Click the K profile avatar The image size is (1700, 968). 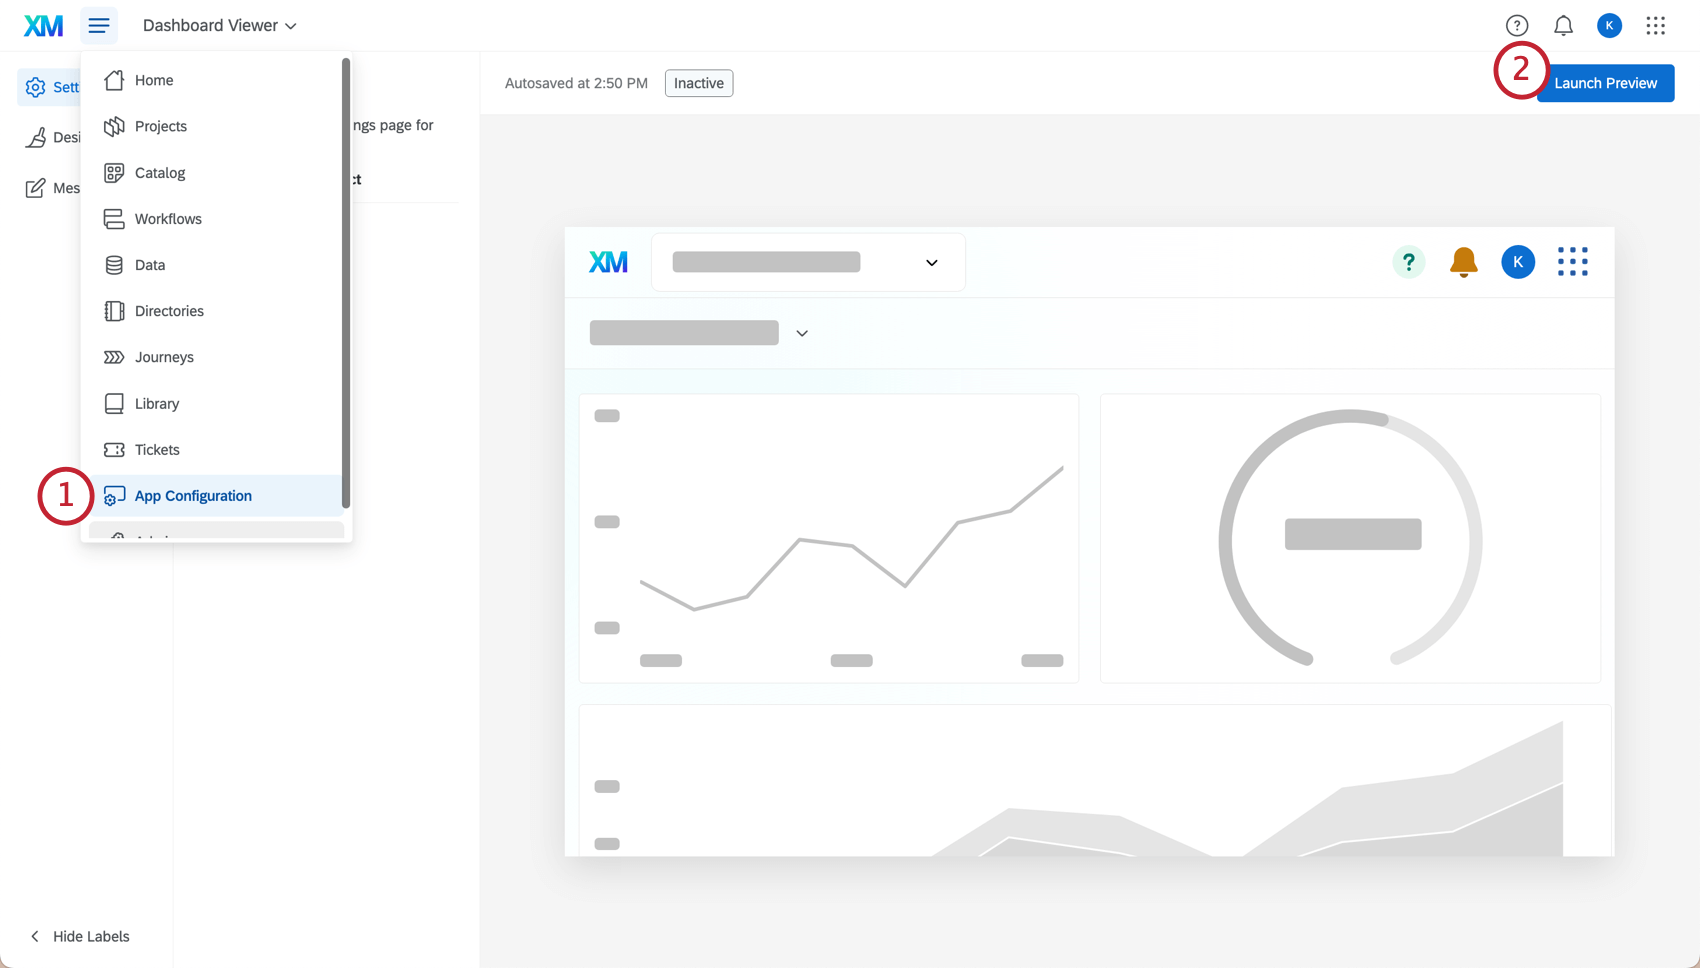point(1609,25)
